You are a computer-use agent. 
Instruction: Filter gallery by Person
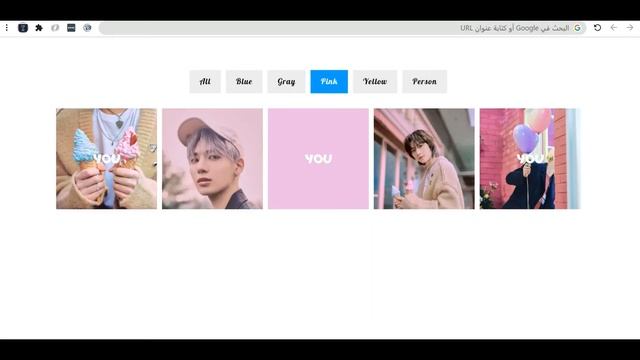click(424, 82)
